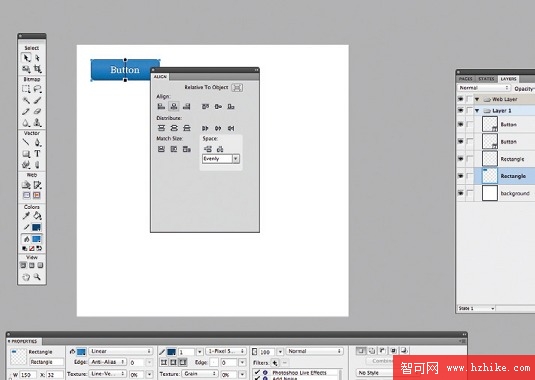The width and height of the screenshot is (535, 380).
Task: Click the Rectangle name field in Properties
Action: [x=46, y=362]
